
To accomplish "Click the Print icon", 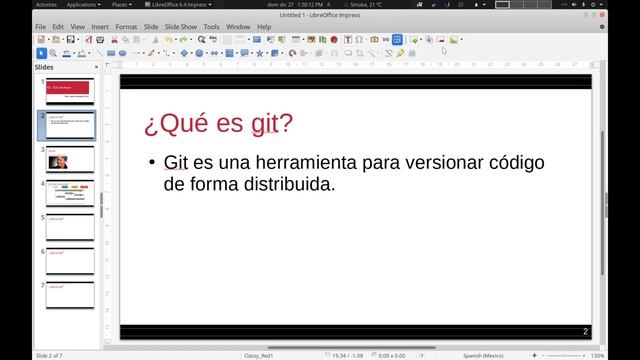I will [x=100, y=40].
